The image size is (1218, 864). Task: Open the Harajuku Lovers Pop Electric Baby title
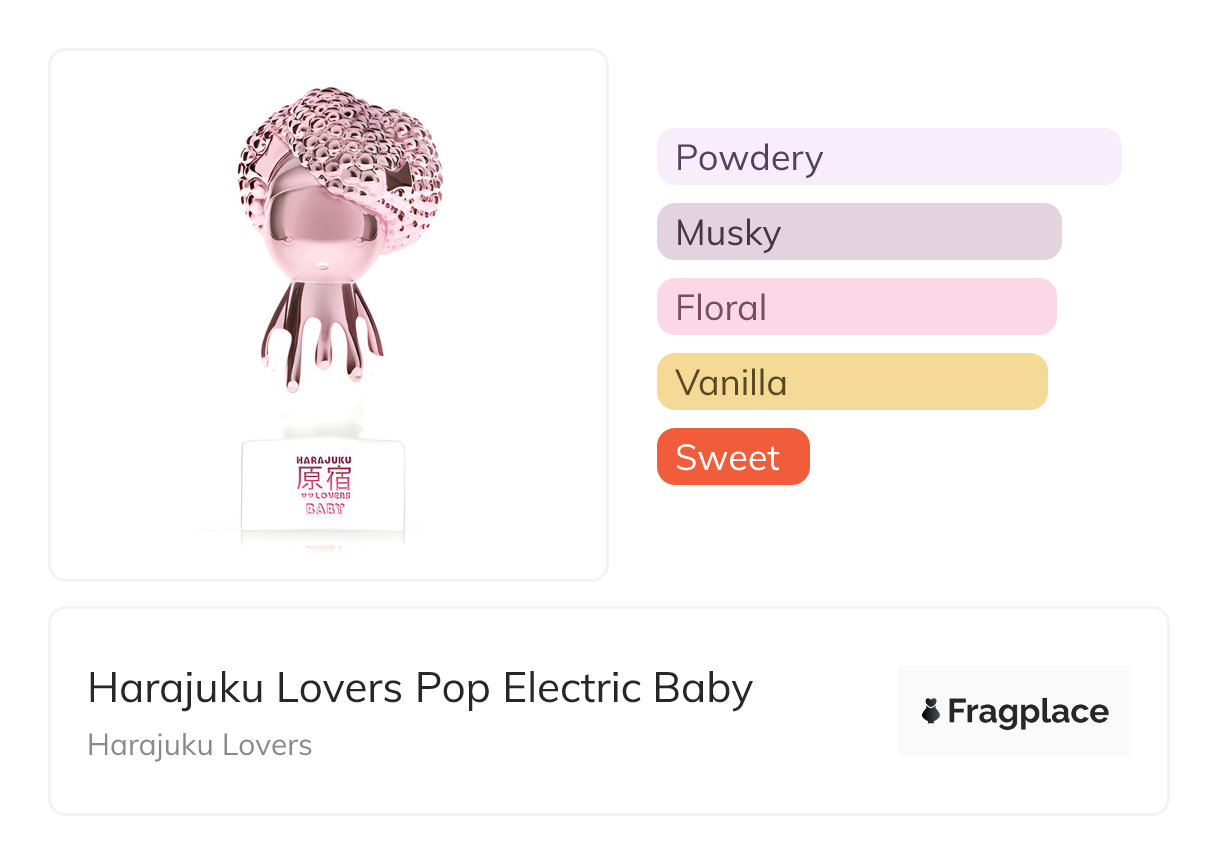(420, 689)
